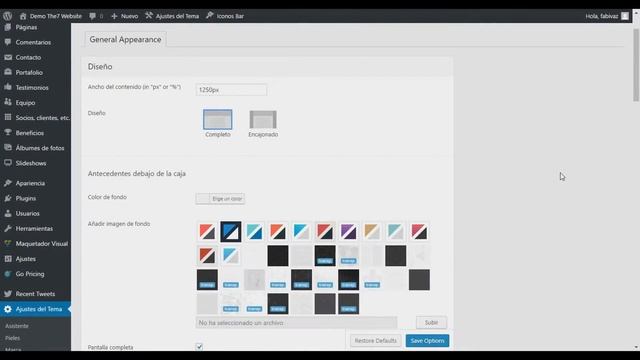
Task: Click the Restore Defaults button
Action: tap(376, 341)
